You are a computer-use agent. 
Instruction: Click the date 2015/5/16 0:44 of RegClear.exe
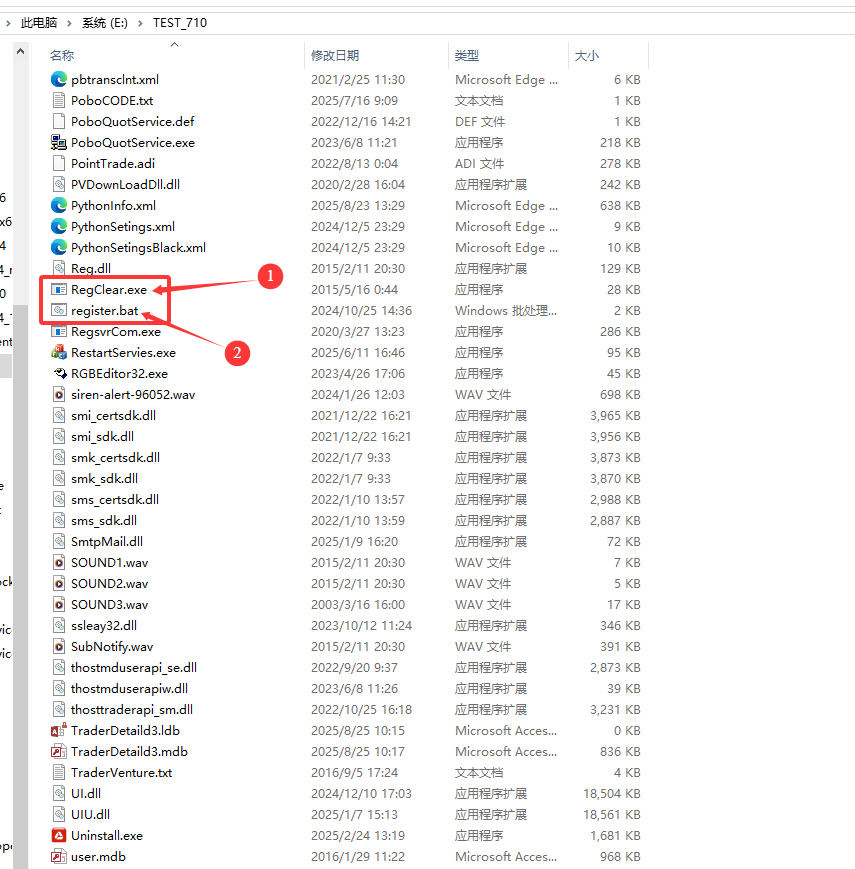point(354,290)
